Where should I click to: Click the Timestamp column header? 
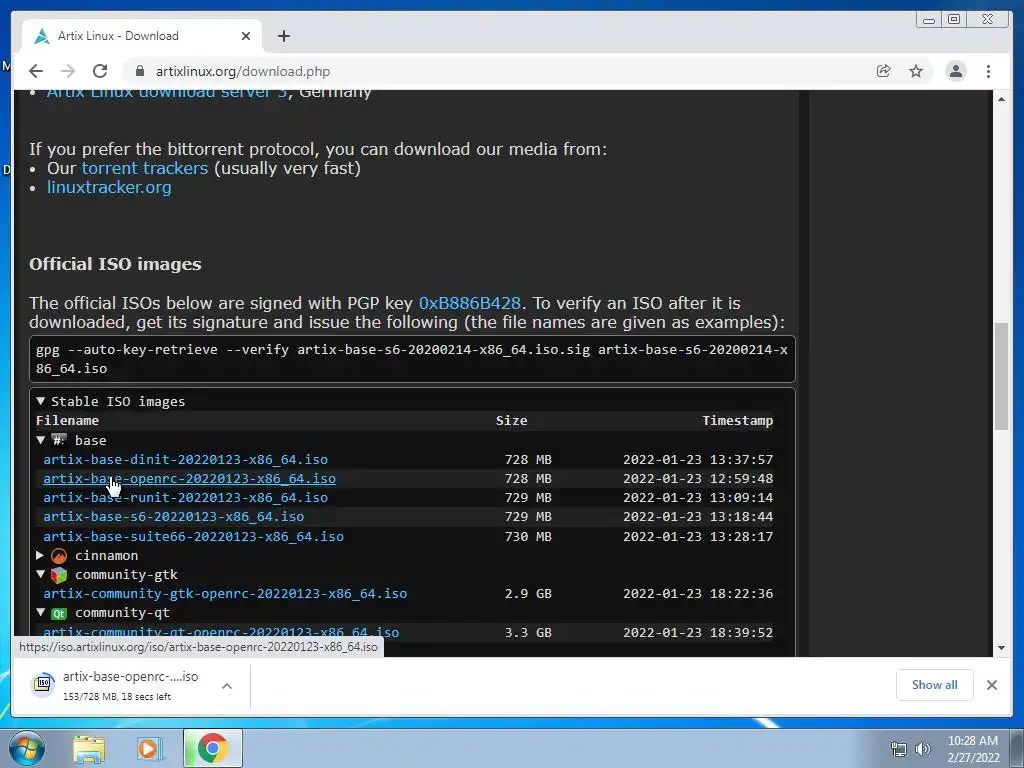click(x=737, y=421)
